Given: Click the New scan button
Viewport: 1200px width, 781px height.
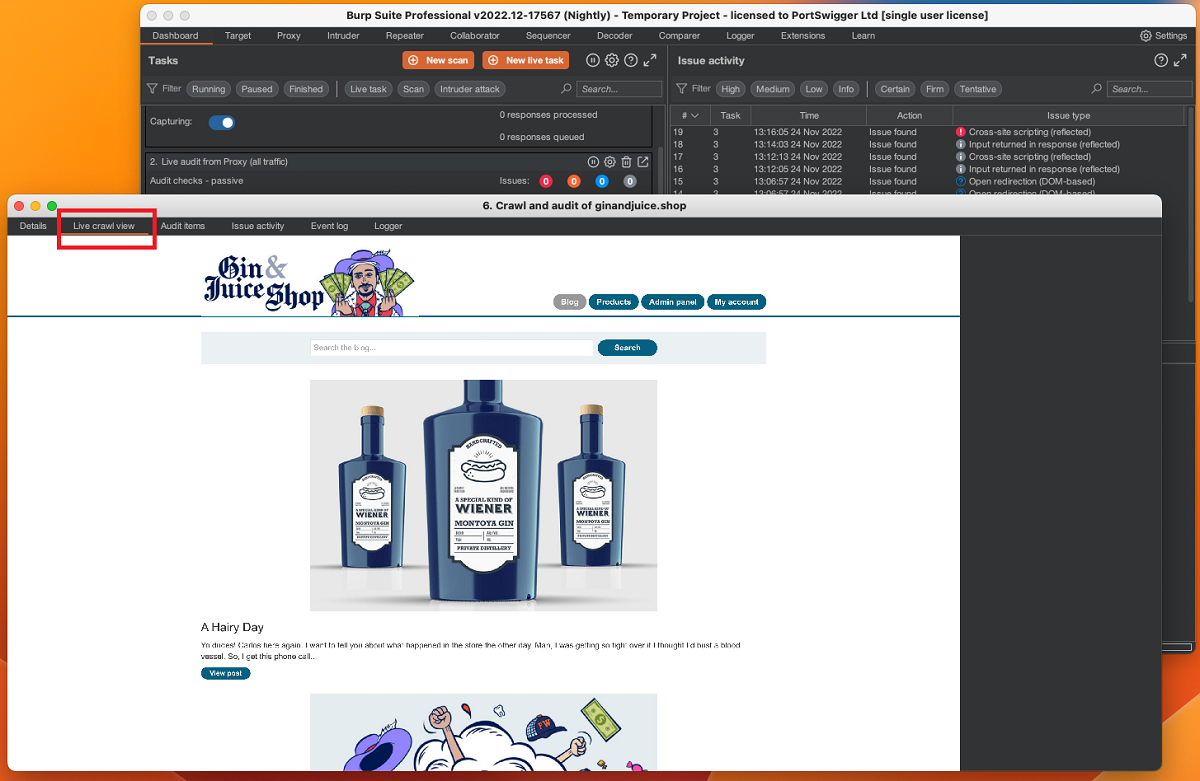Looking at the screenshot, I should [439, 60].
